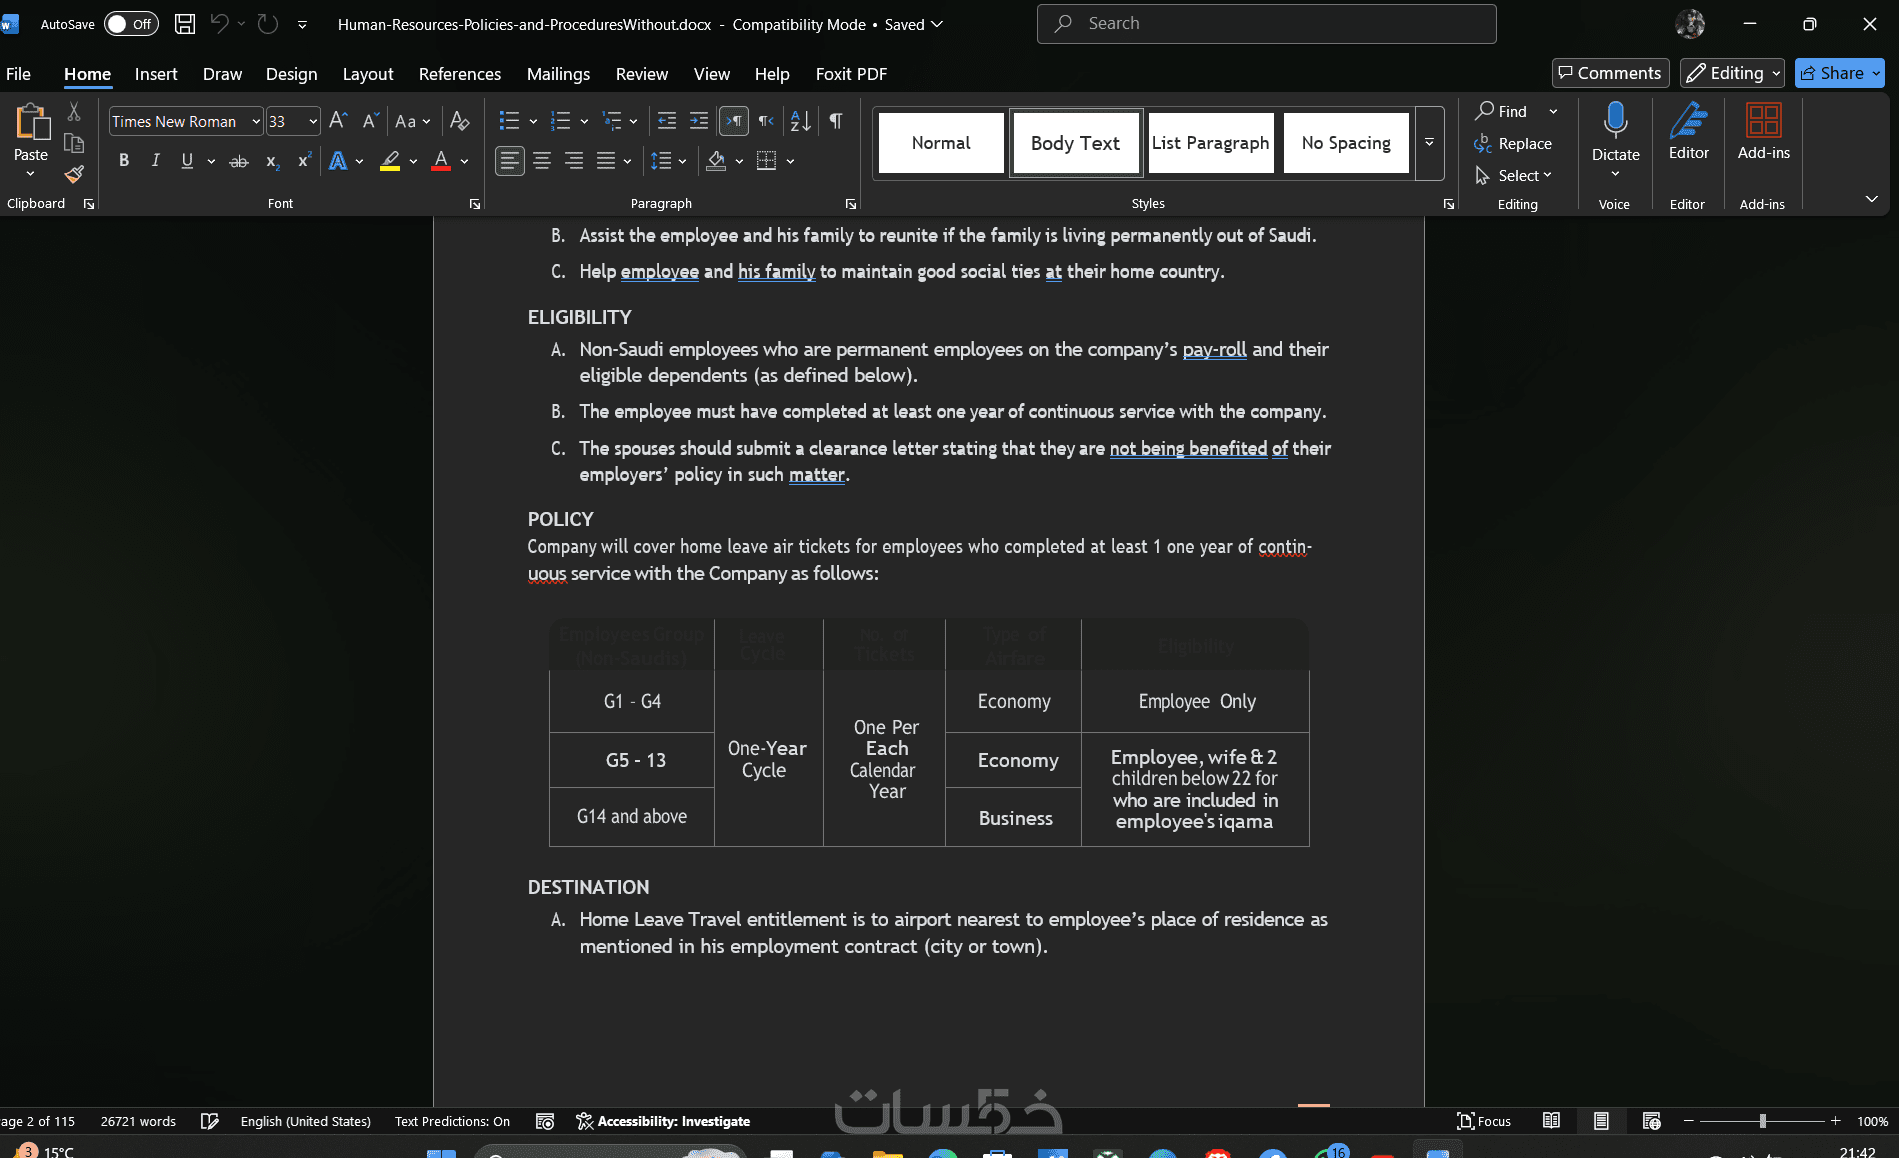Switch to the References tab

point(460,74)
